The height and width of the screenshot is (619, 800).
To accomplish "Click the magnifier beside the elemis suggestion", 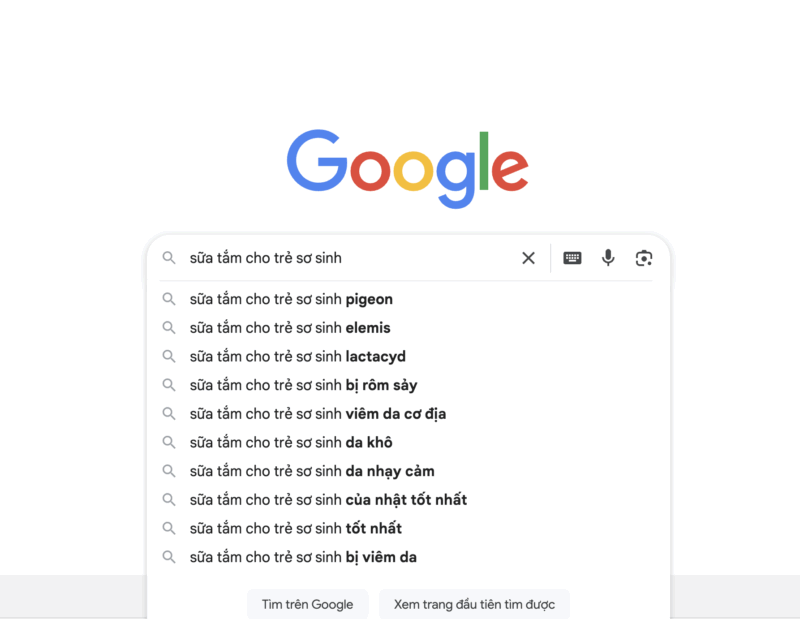I will [168, 327].
